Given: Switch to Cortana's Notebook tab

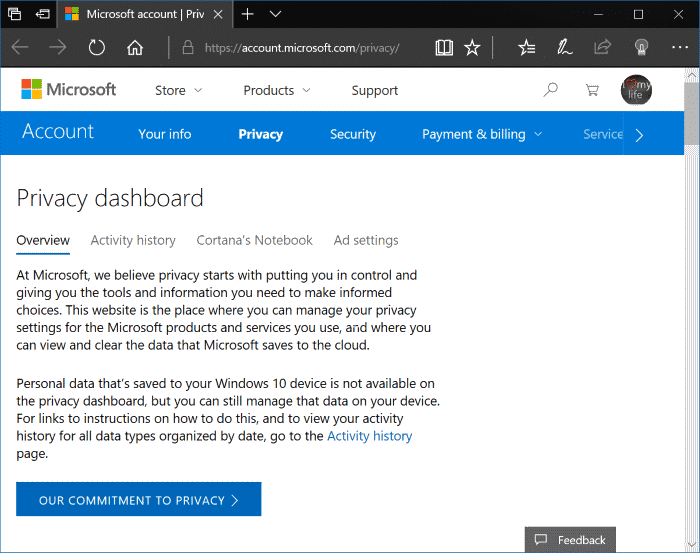Looking at the screenshot, I should pos(254,241).
